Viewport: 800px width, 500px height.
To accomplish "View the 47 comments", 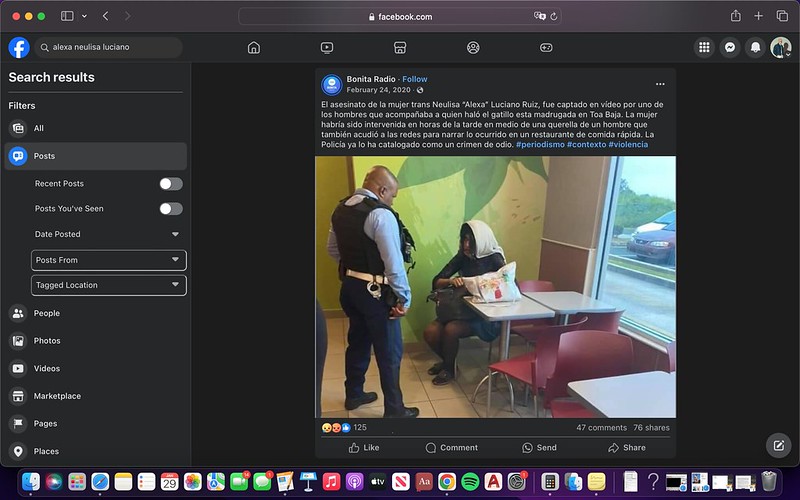I will (602, 428).
